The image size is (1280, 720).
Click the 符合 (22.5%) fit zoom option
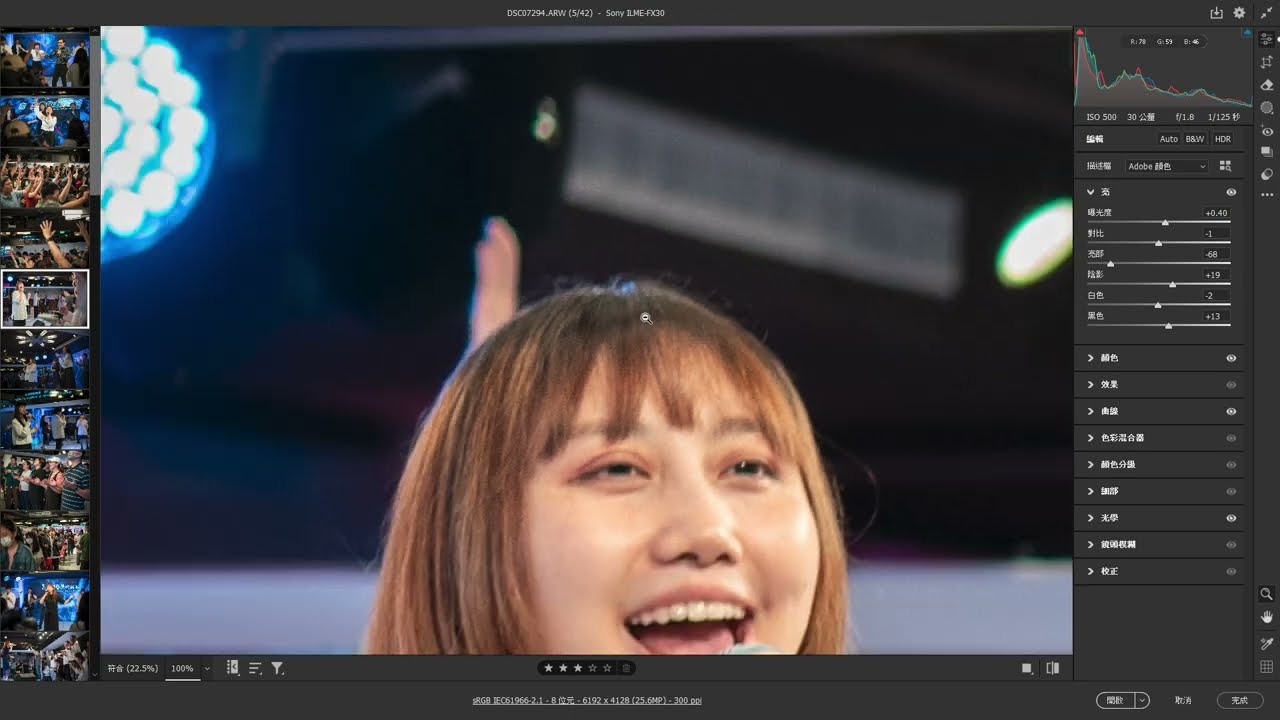tap(133, 668)
